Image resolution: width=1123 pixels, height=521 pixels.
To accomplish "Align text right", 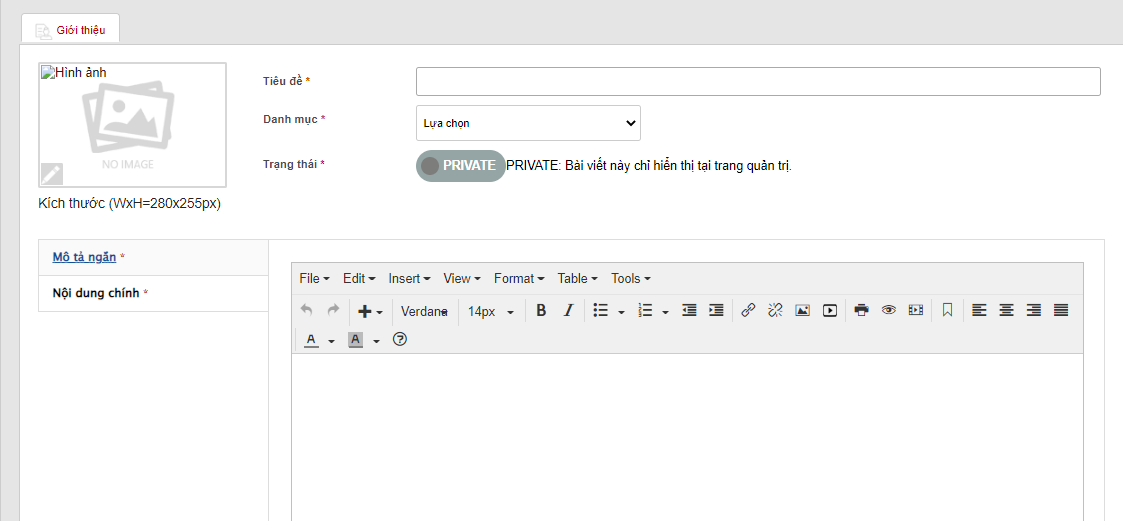I will [1033, 310].
